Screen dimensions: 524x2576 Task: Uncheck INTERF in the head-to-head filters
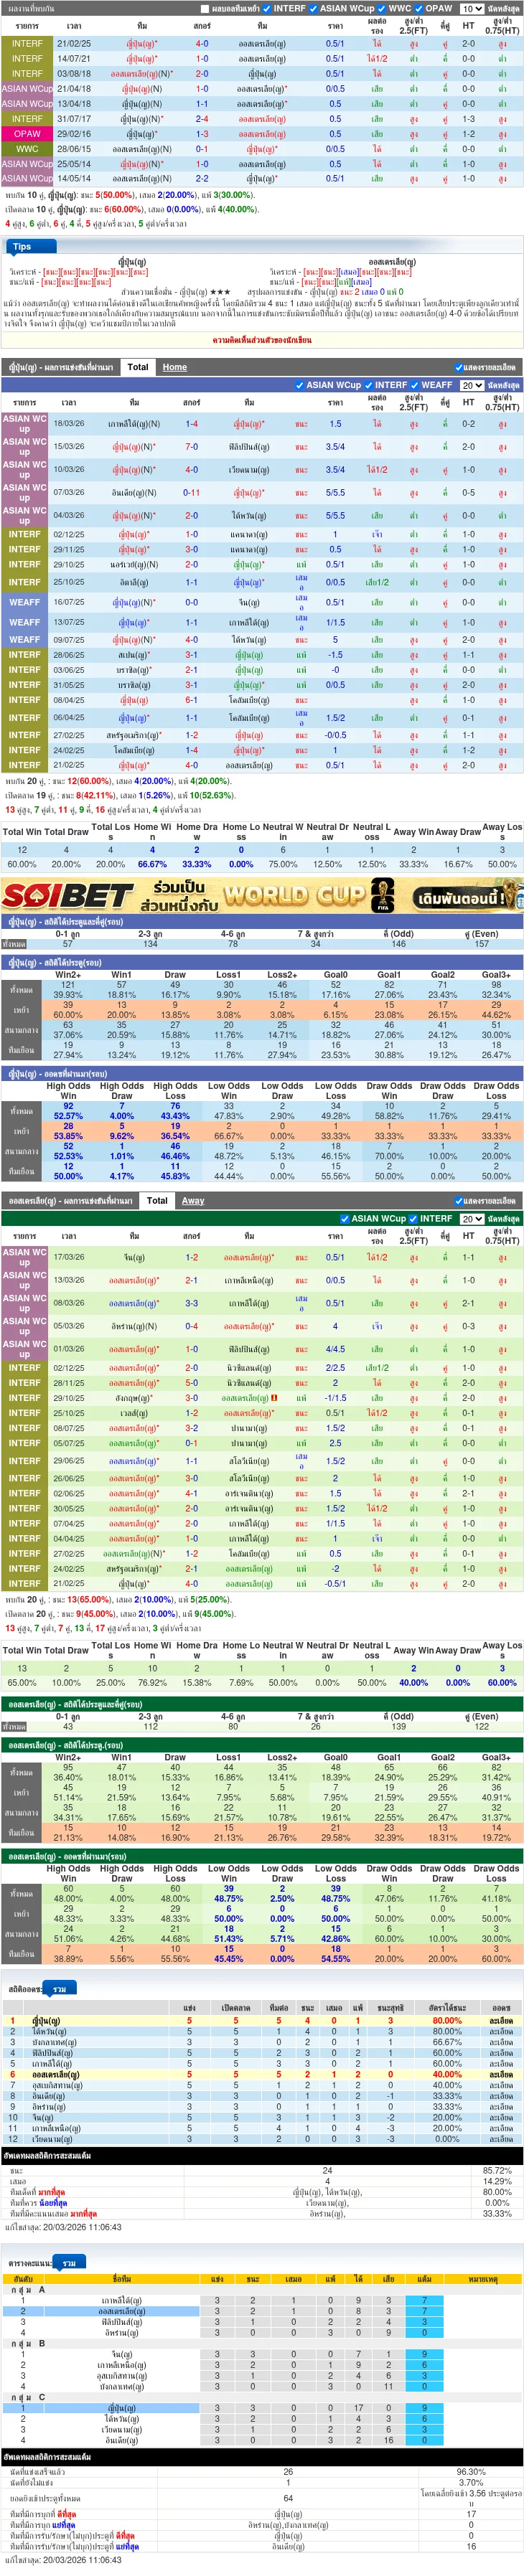(x=268, y=9)
